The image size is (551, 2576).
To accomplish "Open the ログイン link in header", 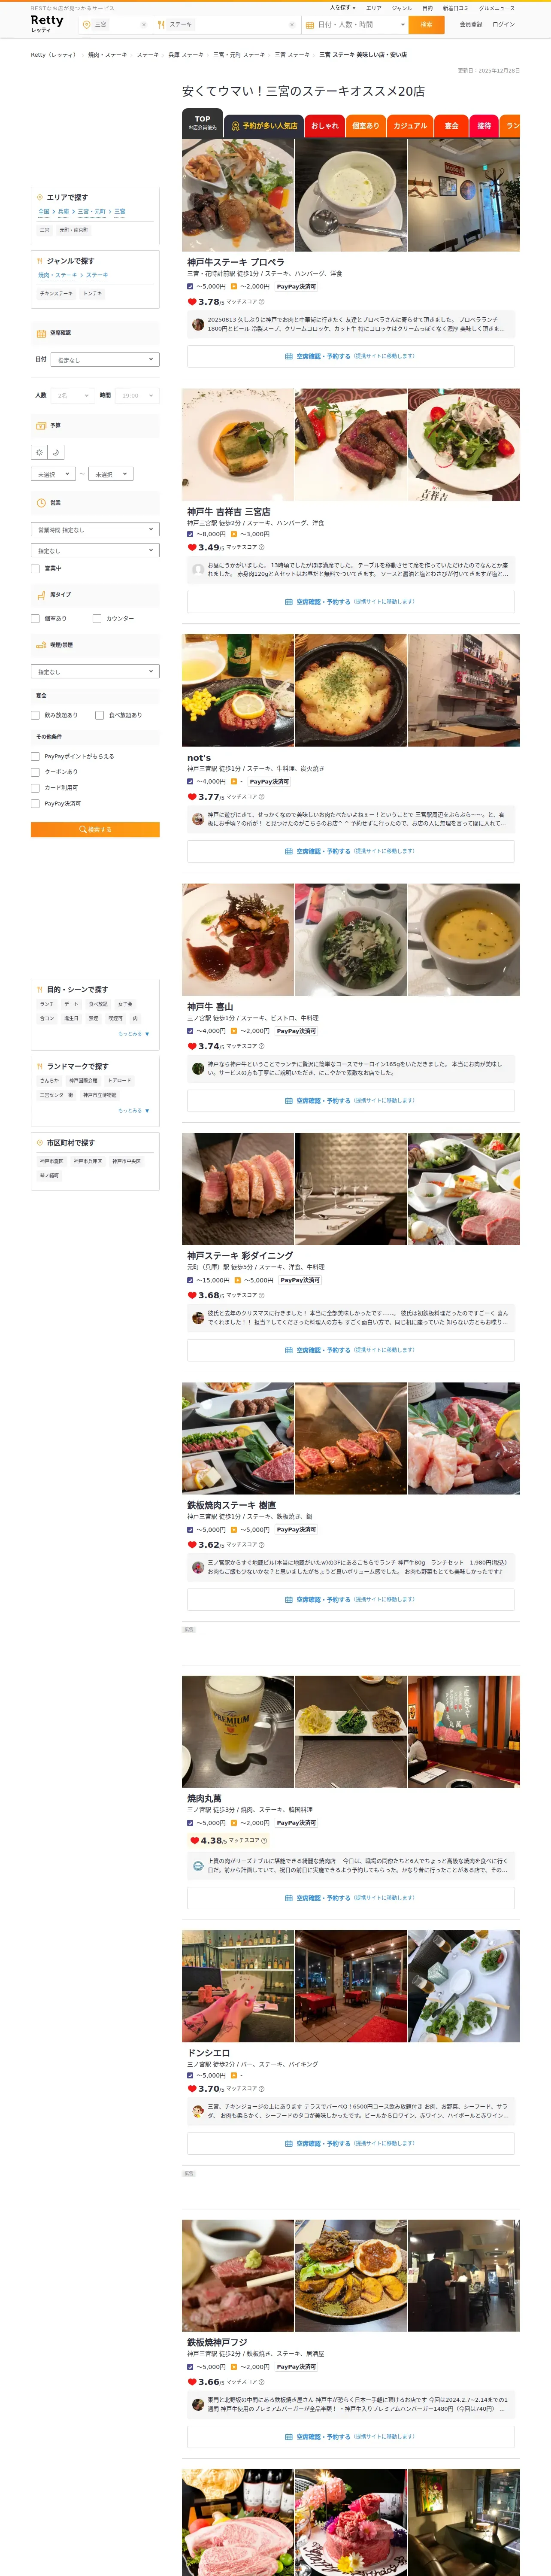I will click(x=504, y=24).
